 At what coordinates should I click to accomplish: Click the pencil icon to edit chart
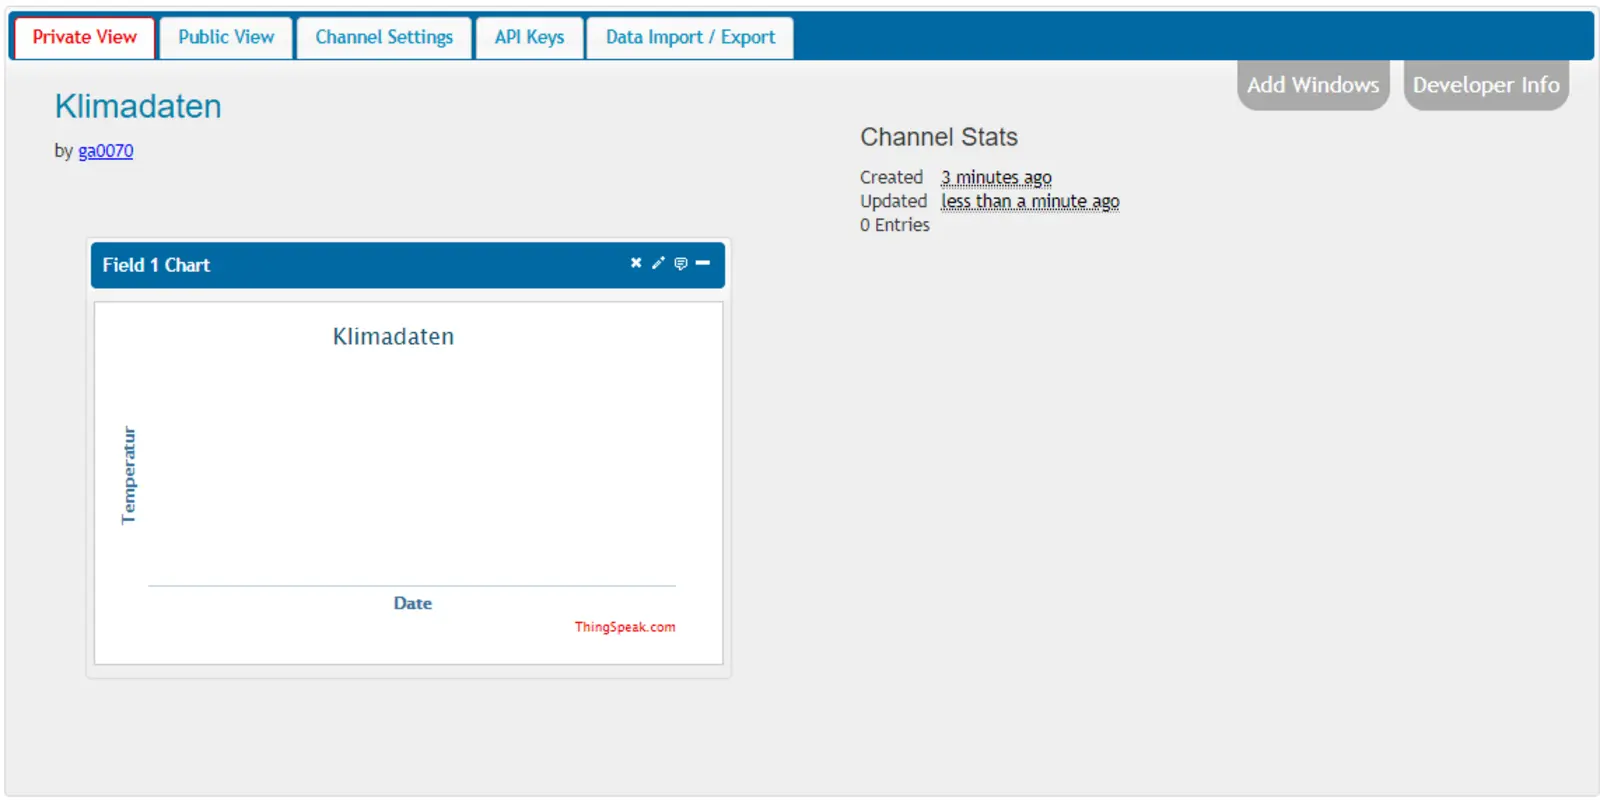(658, 263)
